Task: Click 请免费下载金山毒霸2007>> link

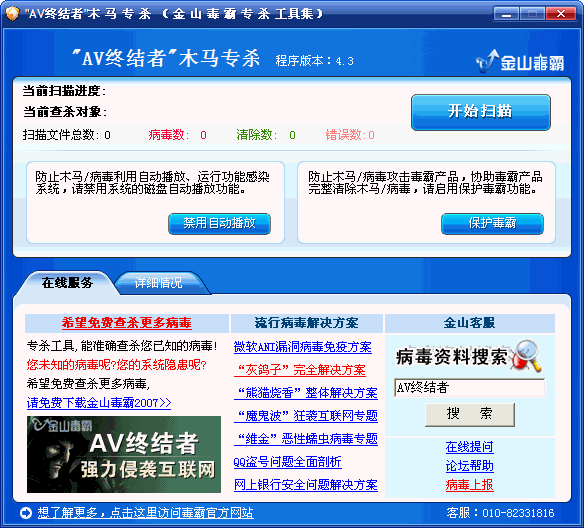Action: tap(99, 403)
